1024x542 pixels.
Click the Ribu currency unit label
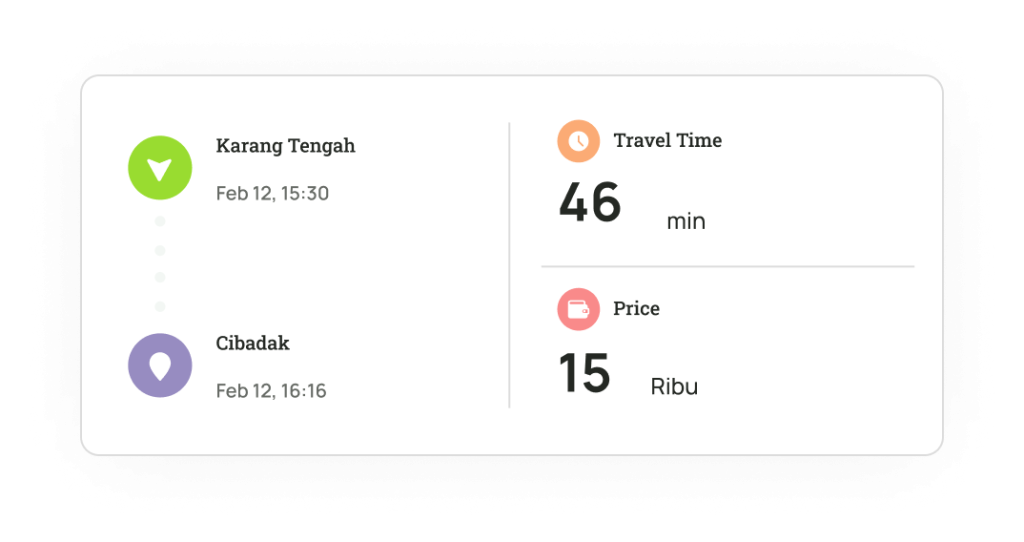pyautogui.click(x=674, y=387)
